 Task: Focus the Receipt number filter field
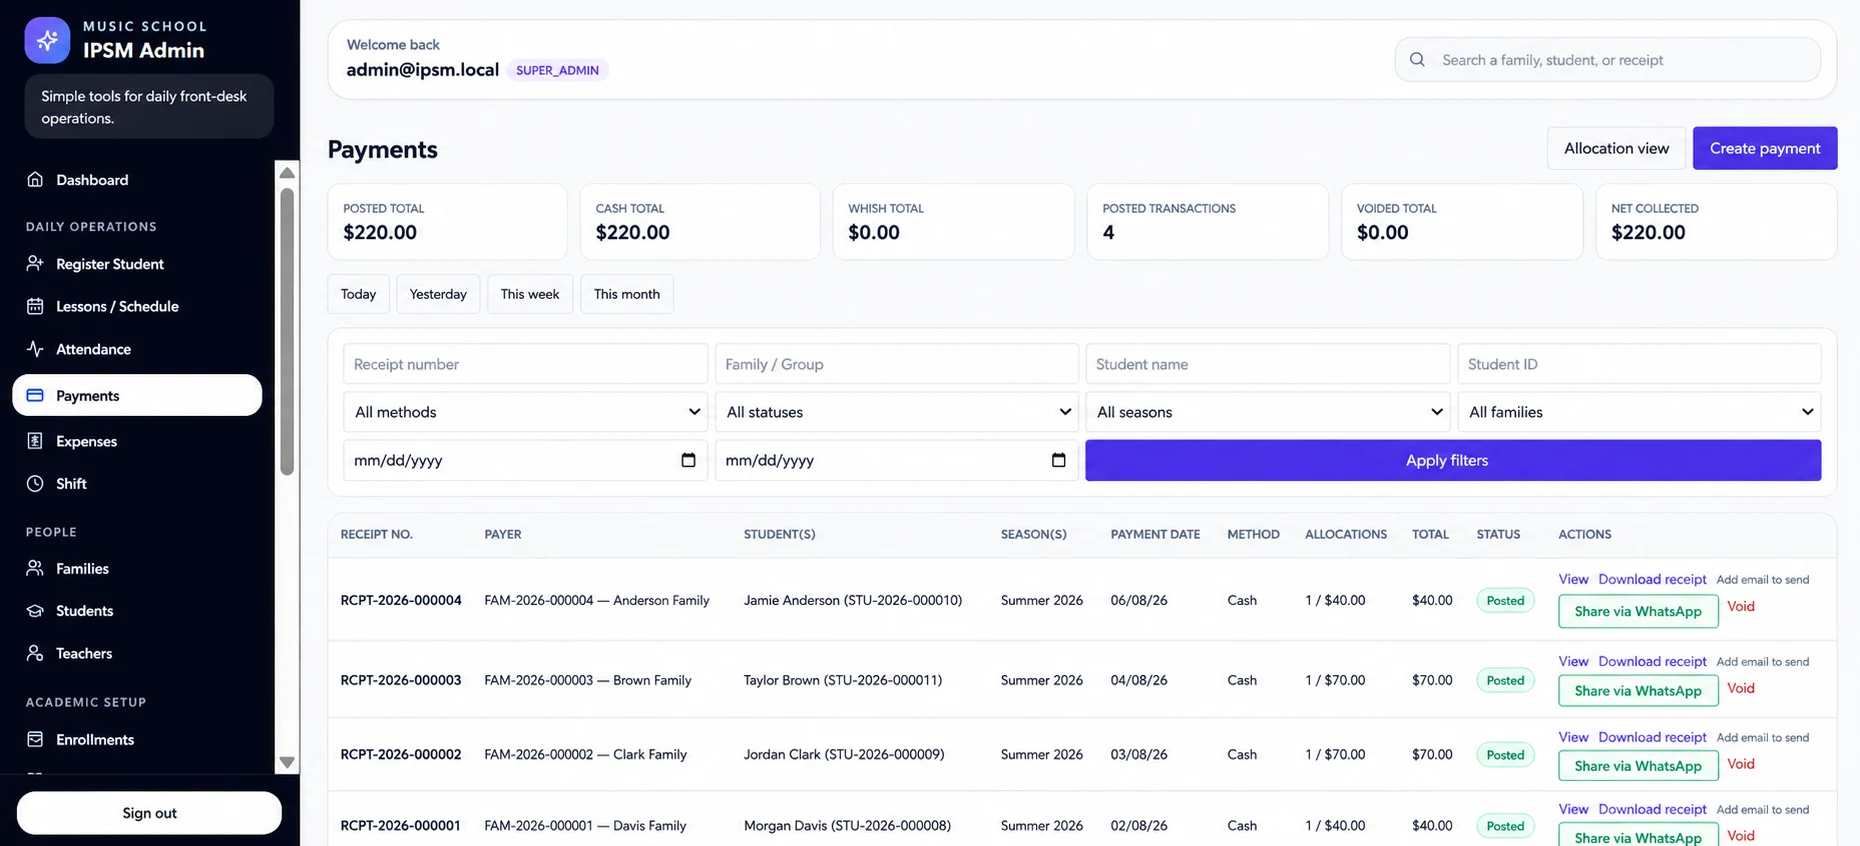click(x=525, y=364)
